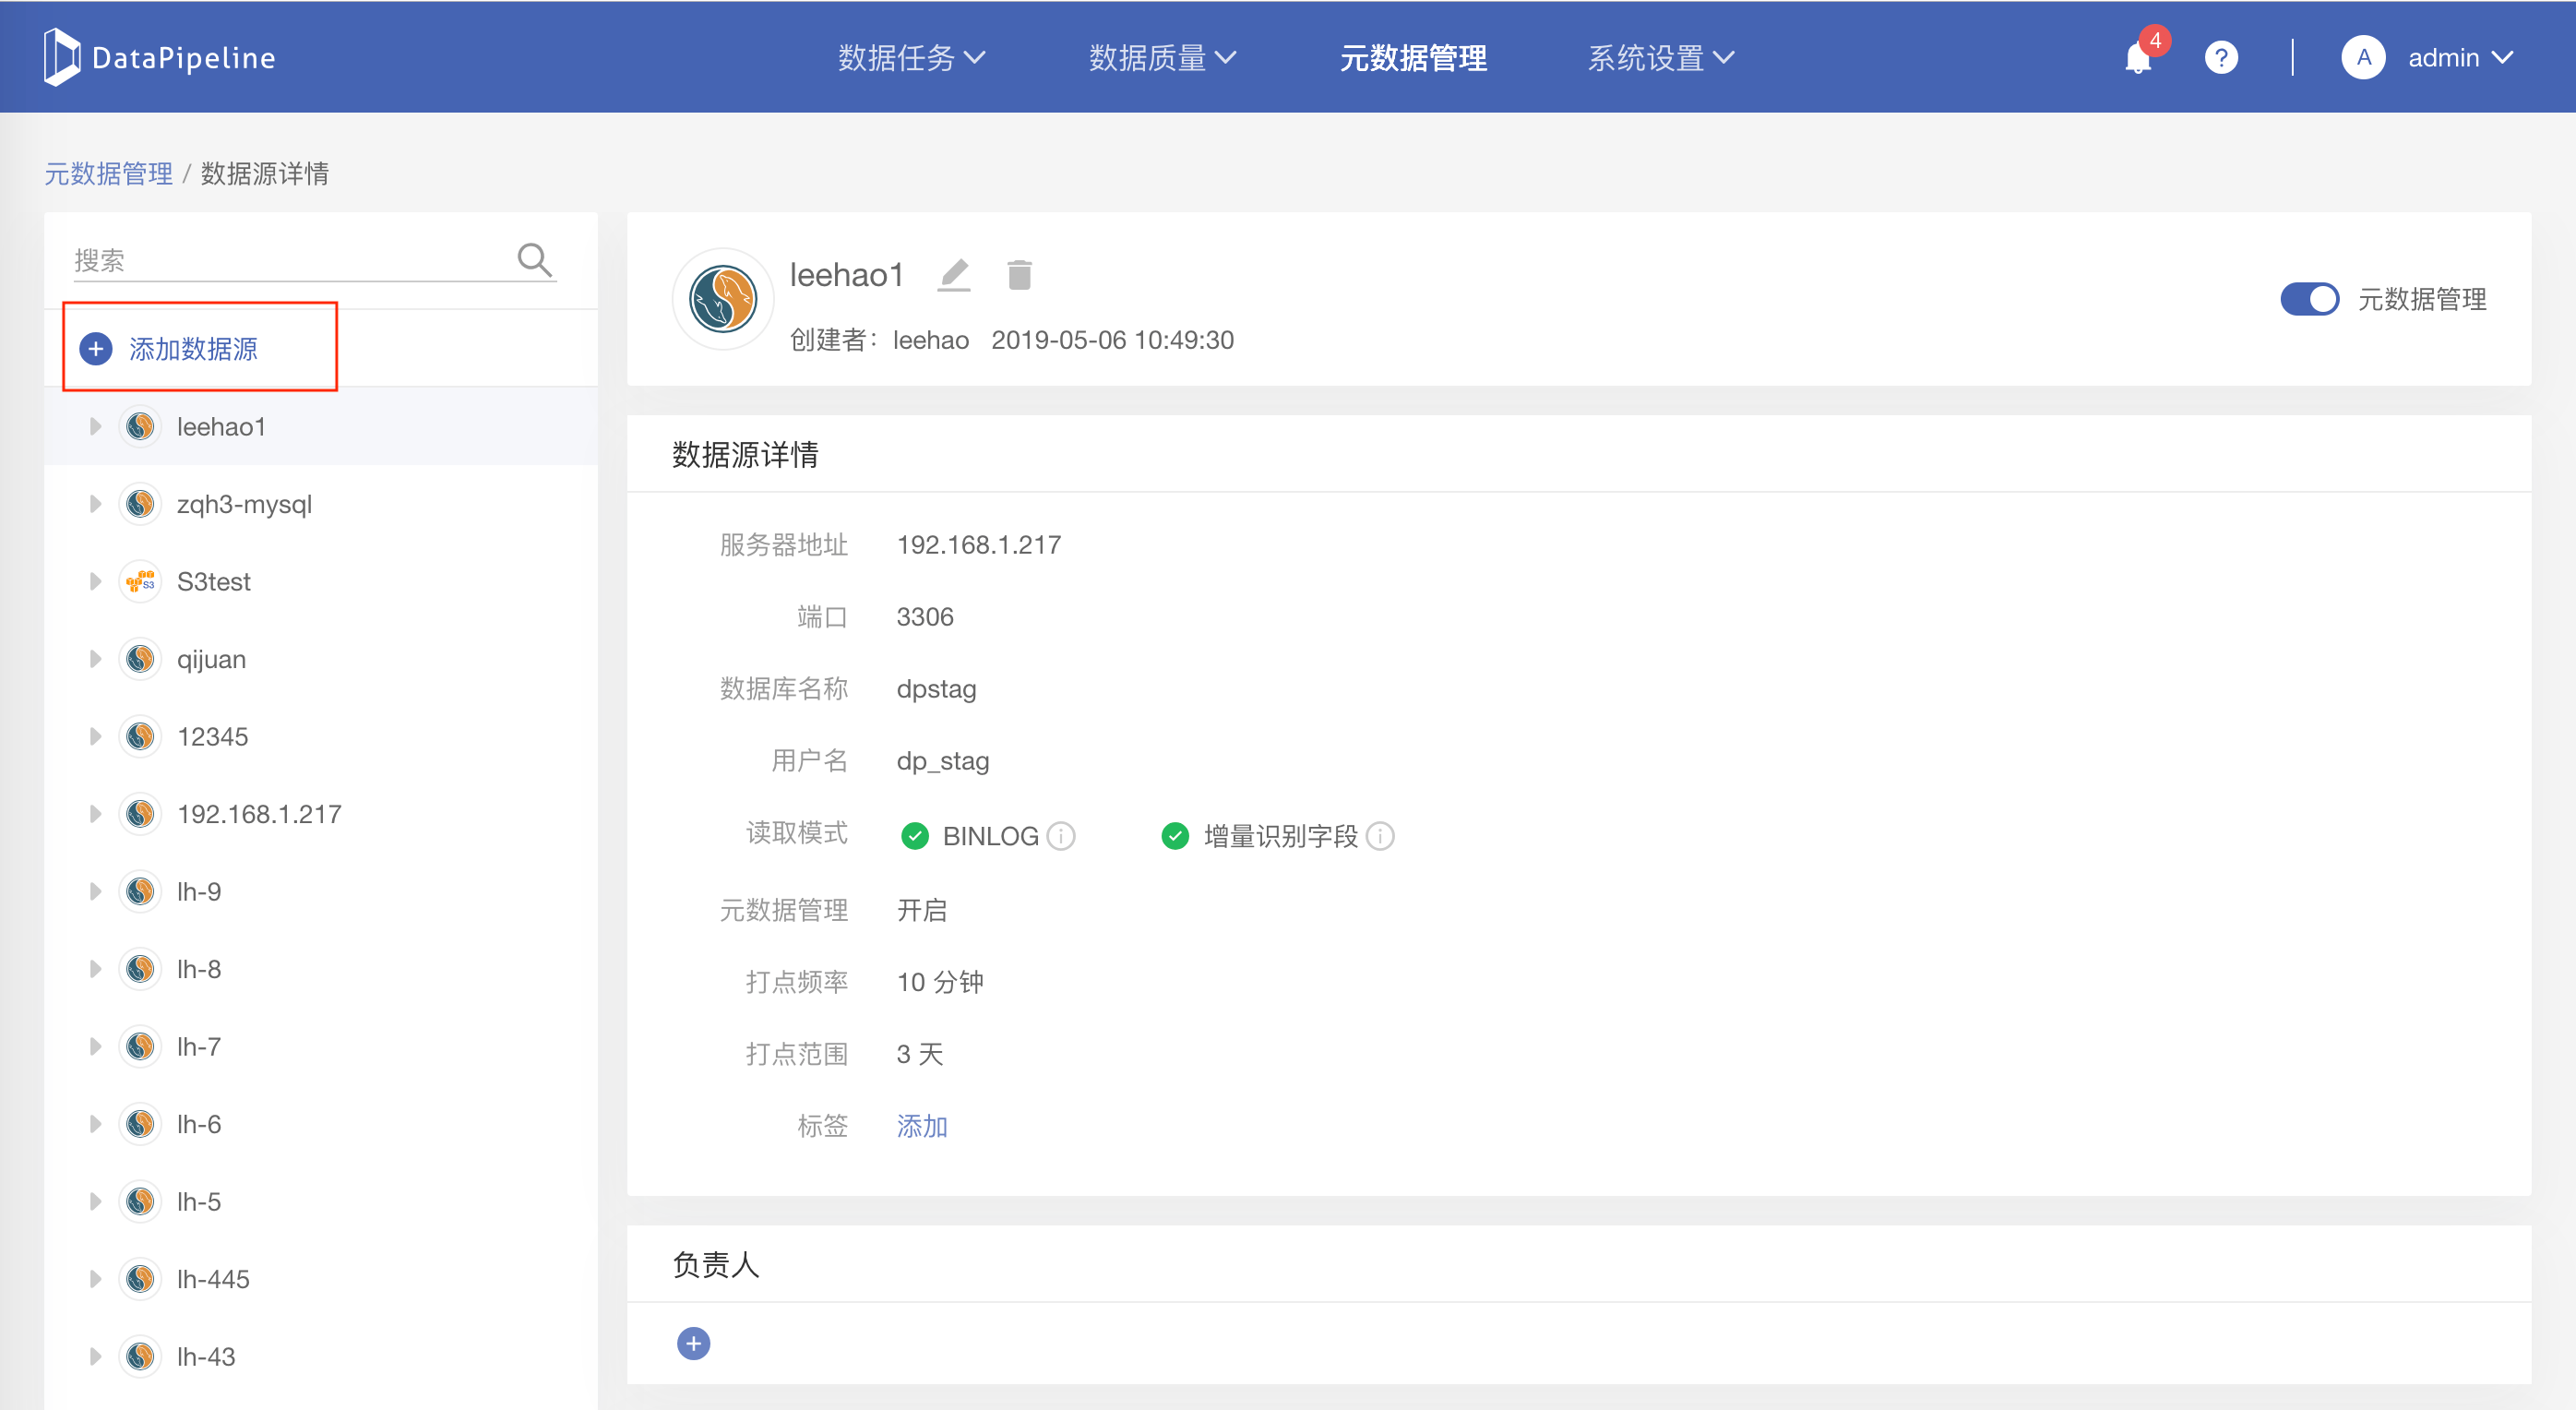Open the notification bell with badge 4
The image size is (2576, 1410).
point(2137,58)
